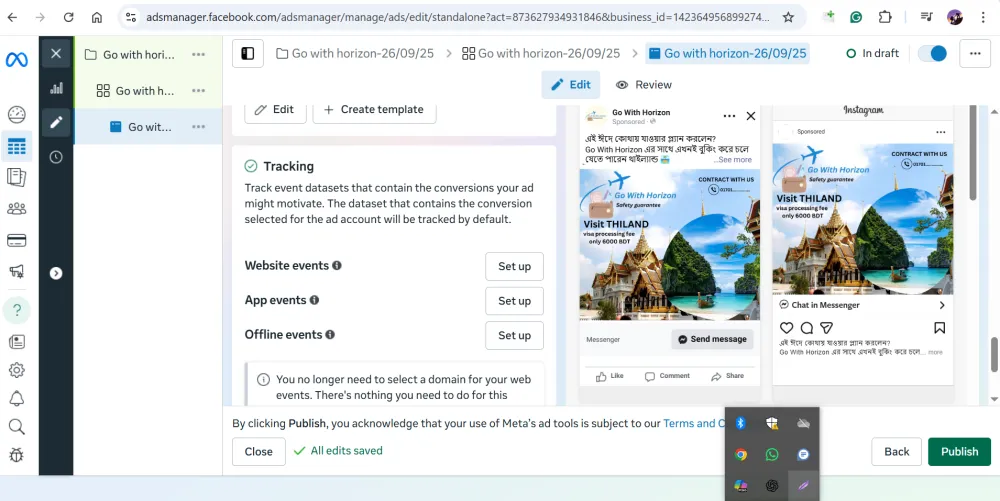The image size is (1000, 501).
Task: Toggle the ad on/off switch
Action: pyautogui.click(x=932, y=54)
